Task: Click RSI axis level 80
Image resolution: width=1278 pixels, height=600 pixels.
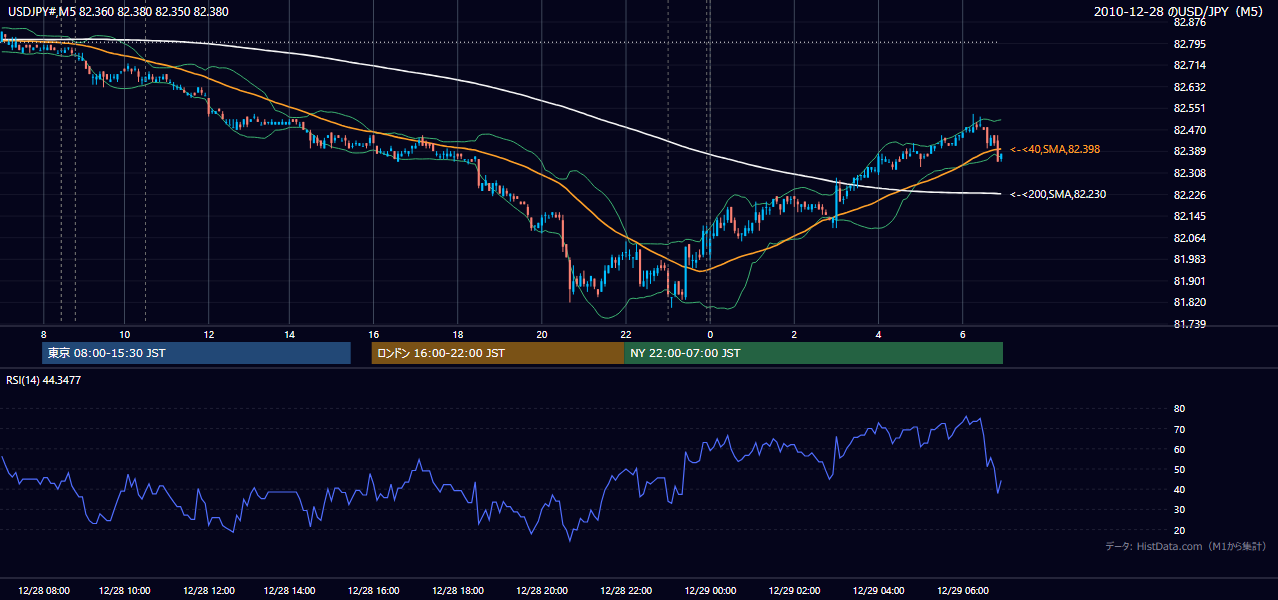Action: click(1179, 409)
